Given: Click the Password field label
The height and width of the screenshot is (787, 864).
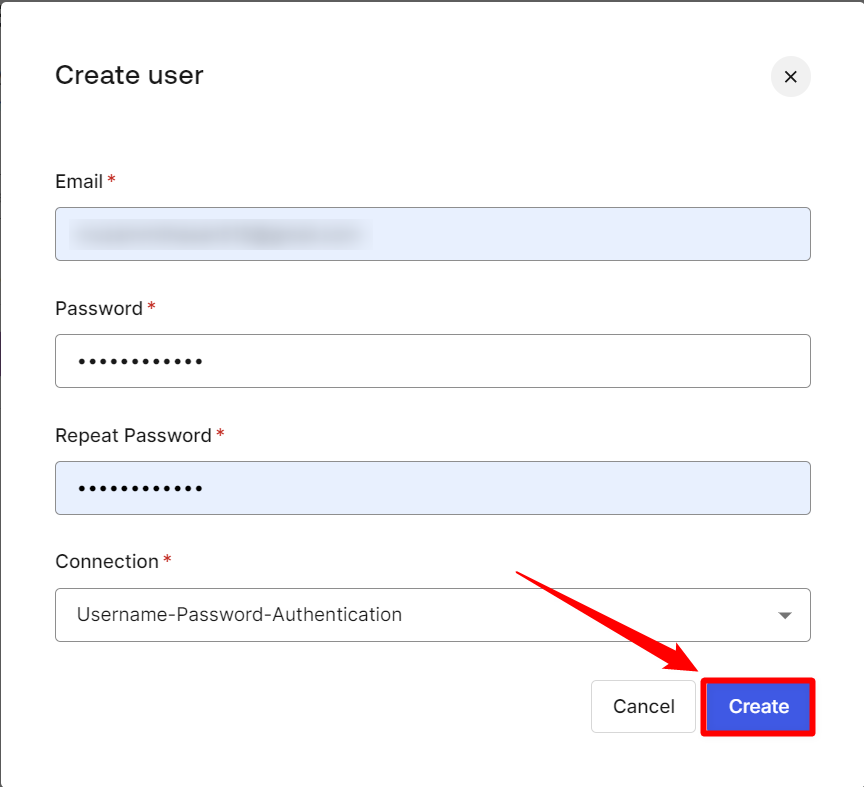Looking at the screenshot, I should click(x=99, y=309).
